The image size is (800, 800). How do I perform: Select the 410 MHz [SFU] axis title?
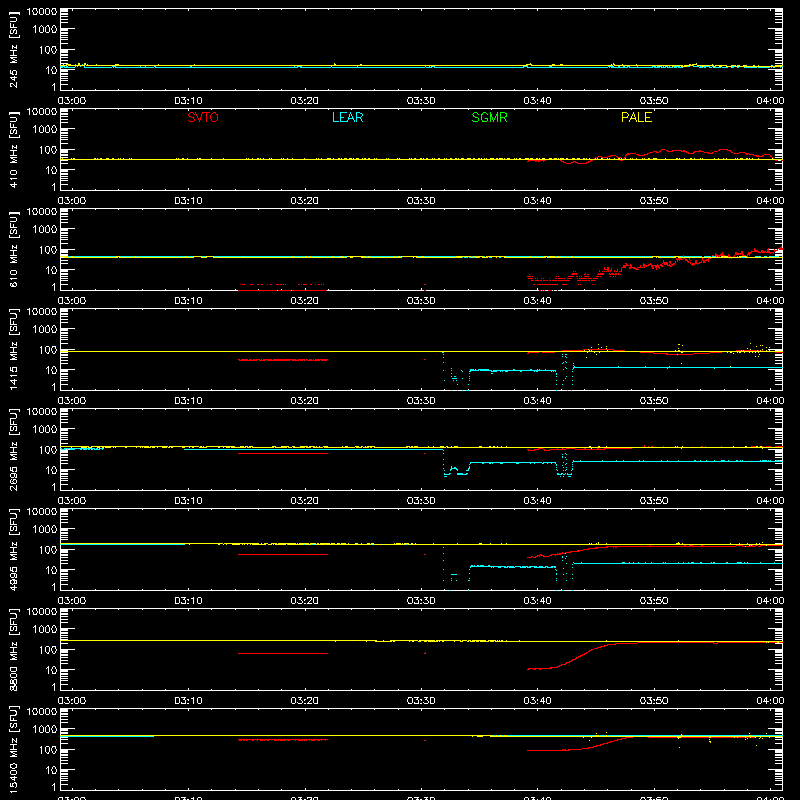coord(13,149)
